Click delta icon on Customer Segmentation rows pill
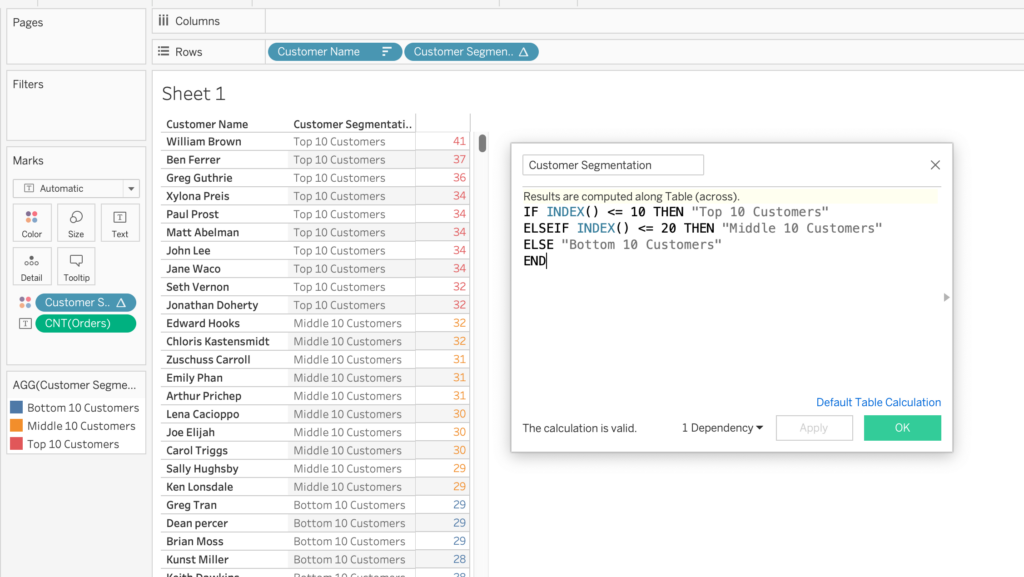The width and height of the screenshot is (1024, 577). click(525, 52)
